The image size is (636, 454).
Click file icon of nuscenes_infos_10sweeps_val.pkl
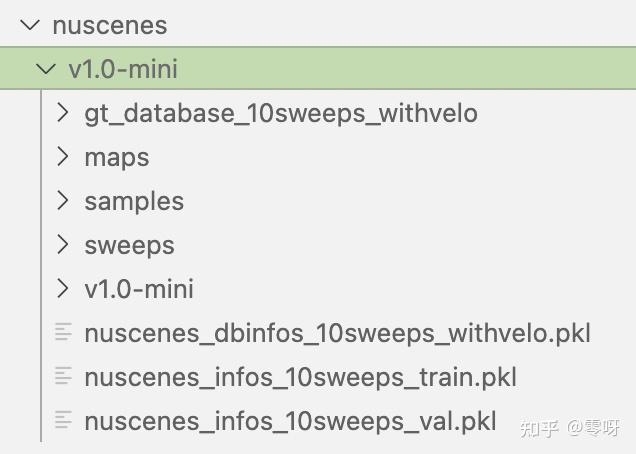click(x=63, y=420)
